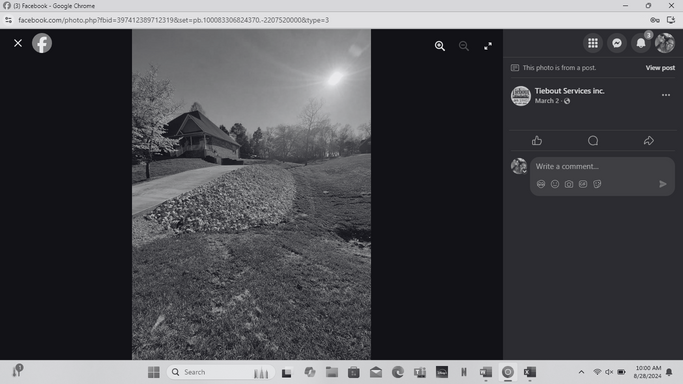Open your account profile menu
The width and height of the screenshot is (683, 384).
[665, 43]
